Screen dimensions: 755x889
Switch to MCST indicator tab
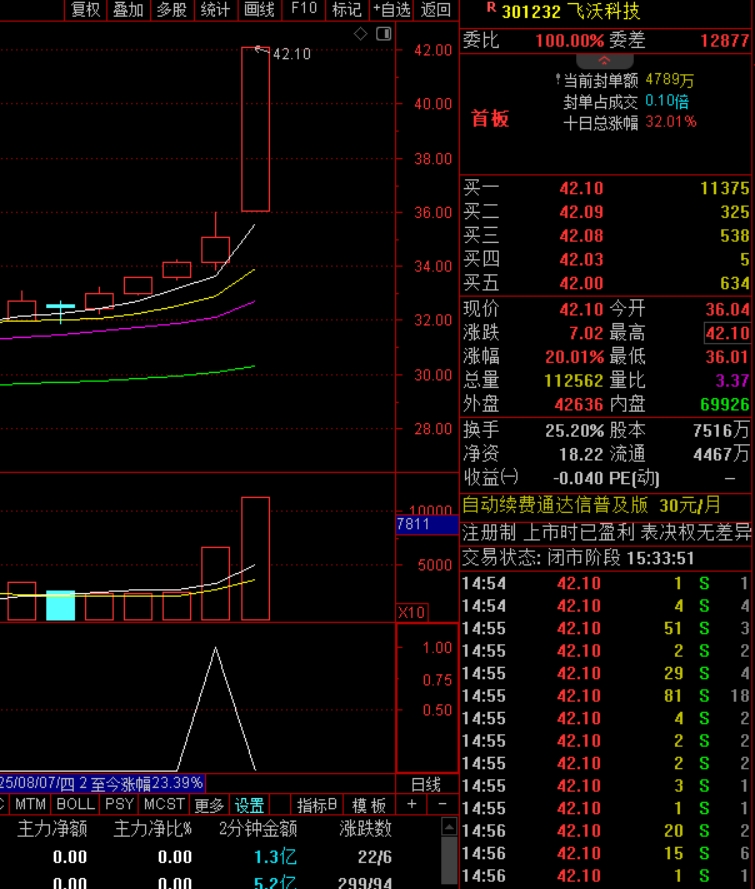pos(164,804)
